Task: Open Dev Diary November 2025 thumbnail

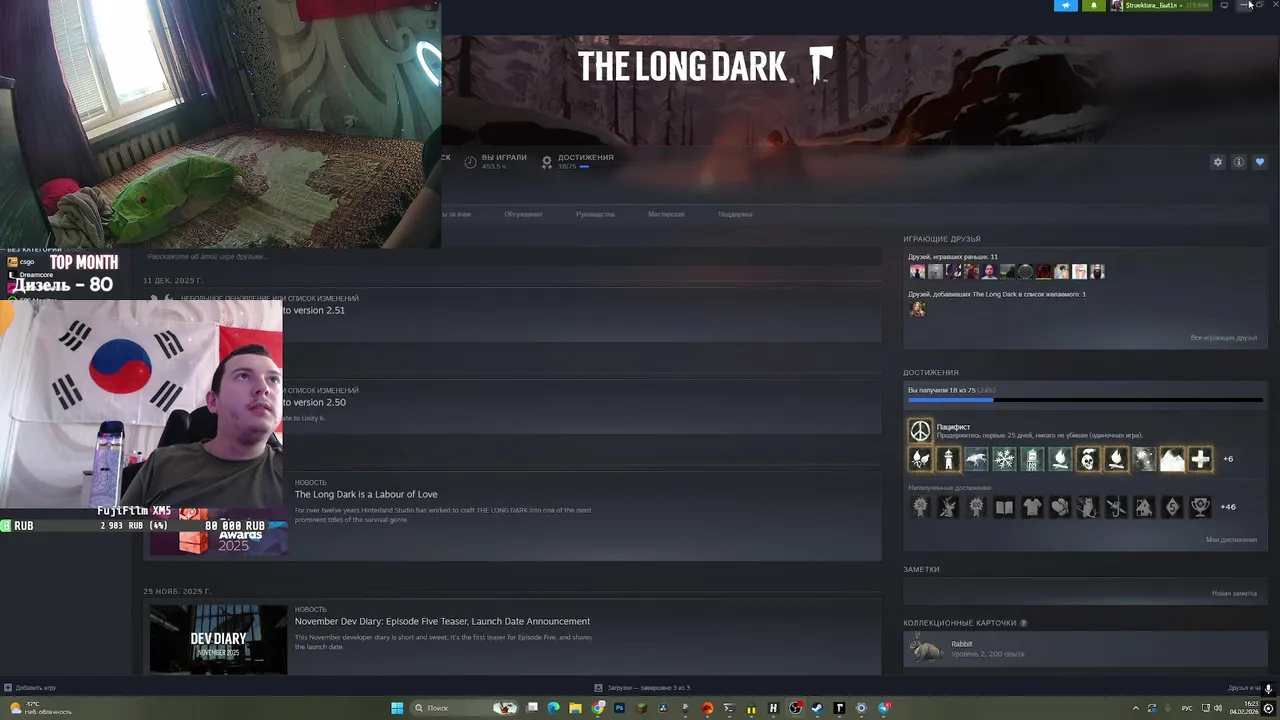Action: pos(218,639)
